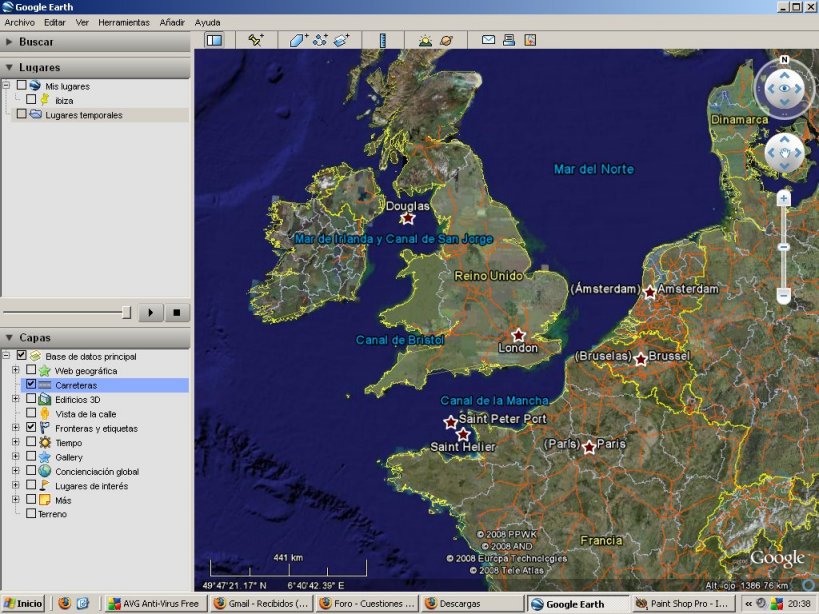
Task: Enable the Edificios 3D layer
Action: pos(31,398)
